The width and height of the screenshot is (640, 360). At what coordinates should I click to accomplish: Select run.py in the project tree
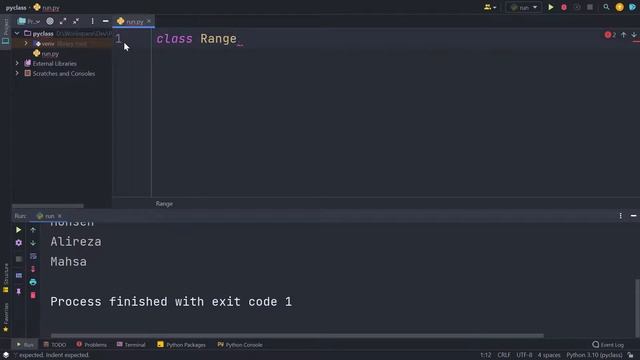coord(50,53)
